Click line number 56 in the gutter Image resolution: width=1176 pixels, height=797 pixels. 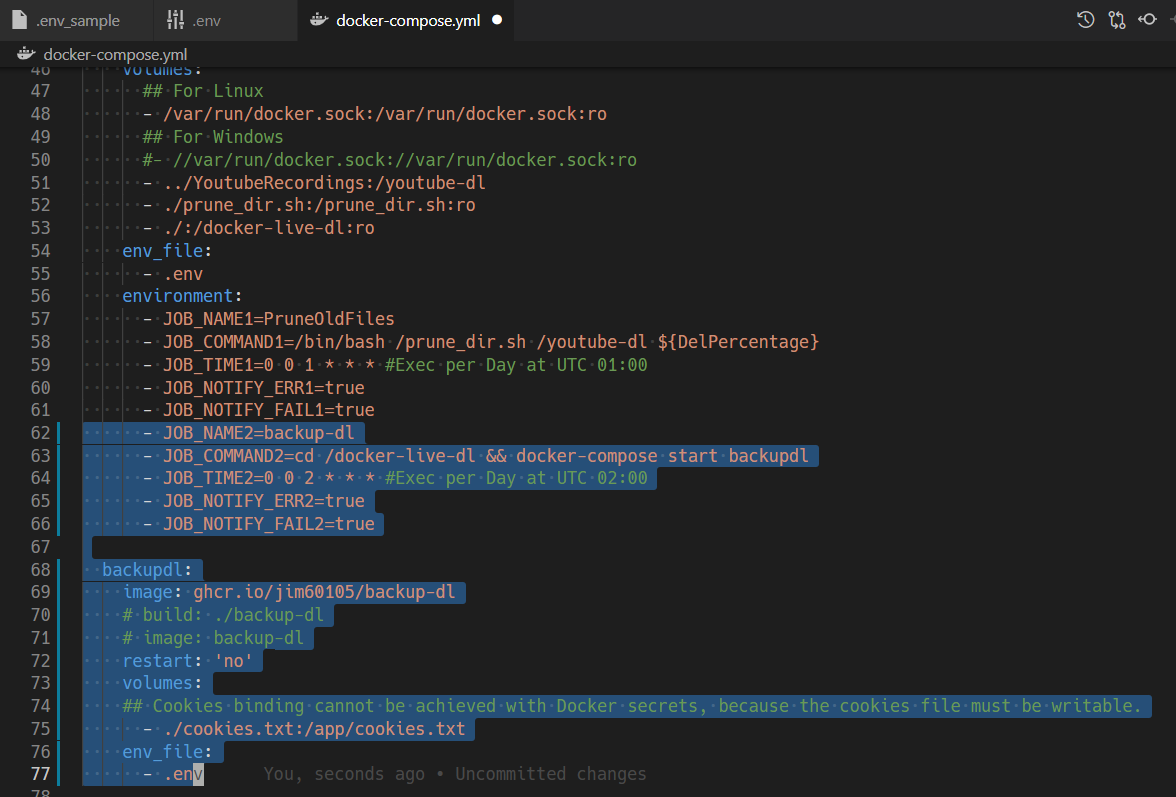[40, 296]
